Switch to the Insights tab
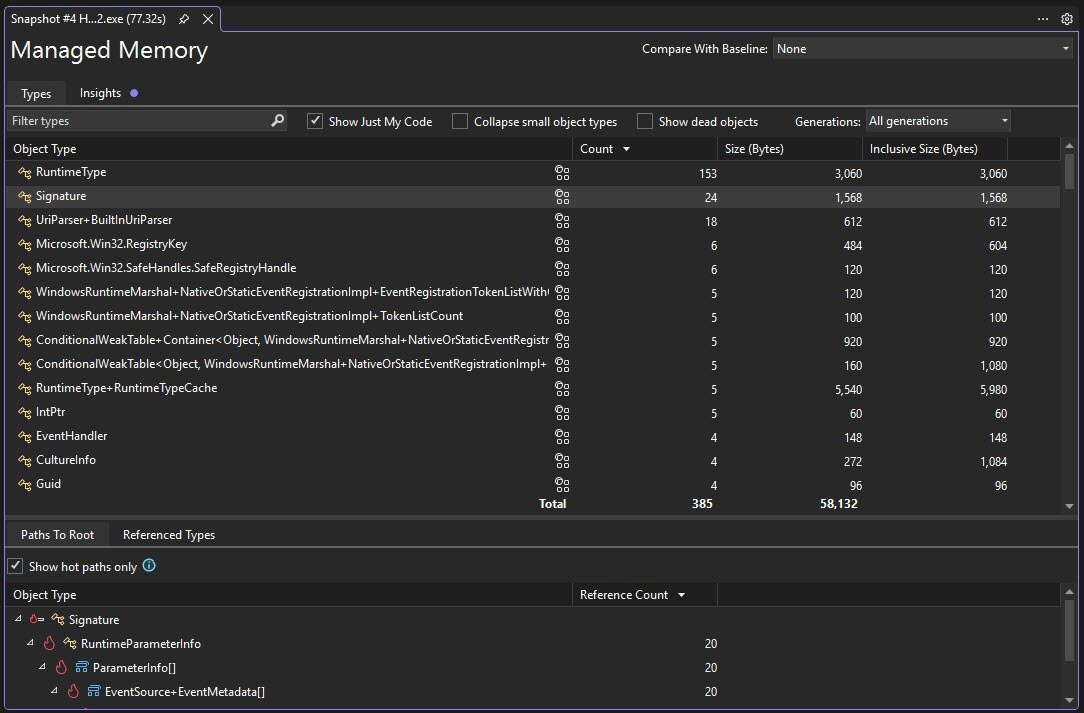The image size is (1084, 713). [102, 92]
